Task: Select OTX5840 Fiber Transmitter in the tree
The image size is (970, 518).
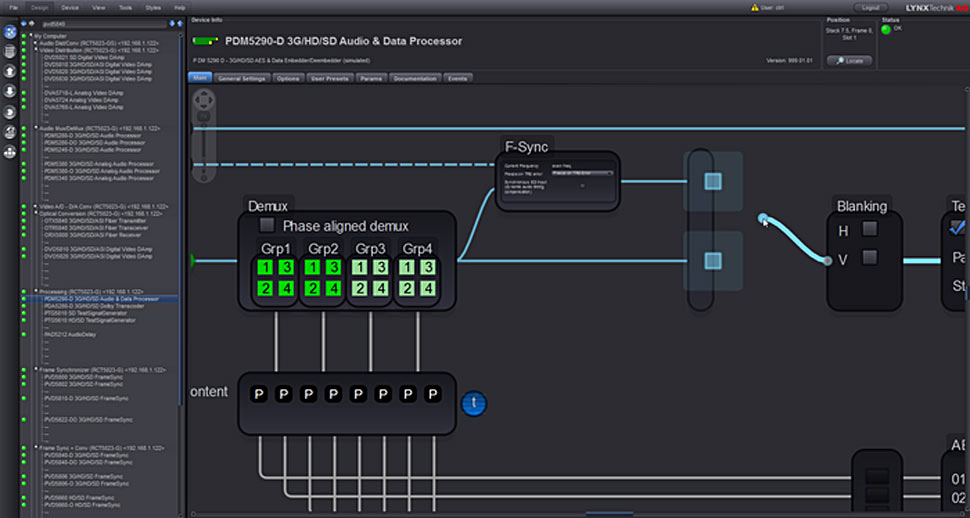Action: [x=95, y=220]
